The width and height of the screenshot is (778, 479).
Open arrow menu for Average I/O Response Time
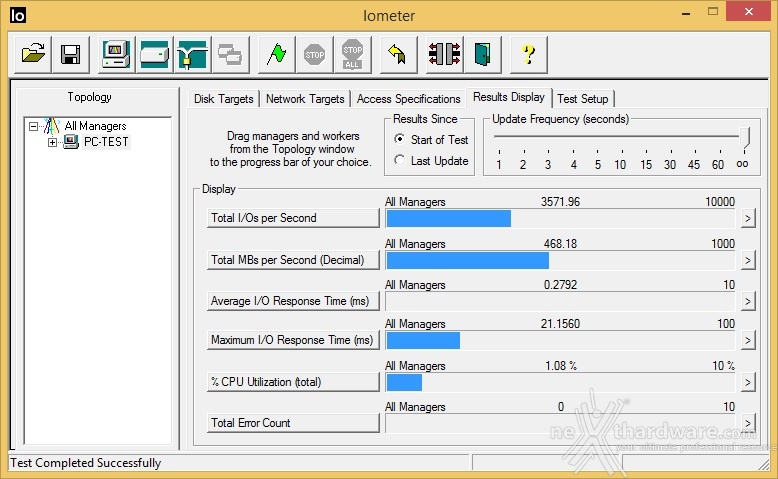pyautogui.click(x=748, y=301)
